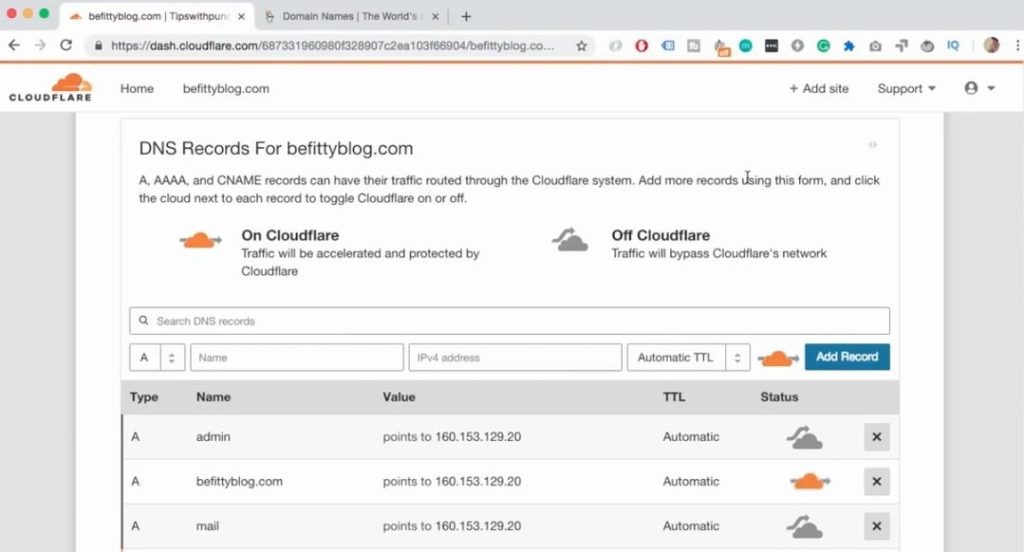Click the Type column header
The image size is (1024, 552).
pyautogui.click(x=144, y=397)
